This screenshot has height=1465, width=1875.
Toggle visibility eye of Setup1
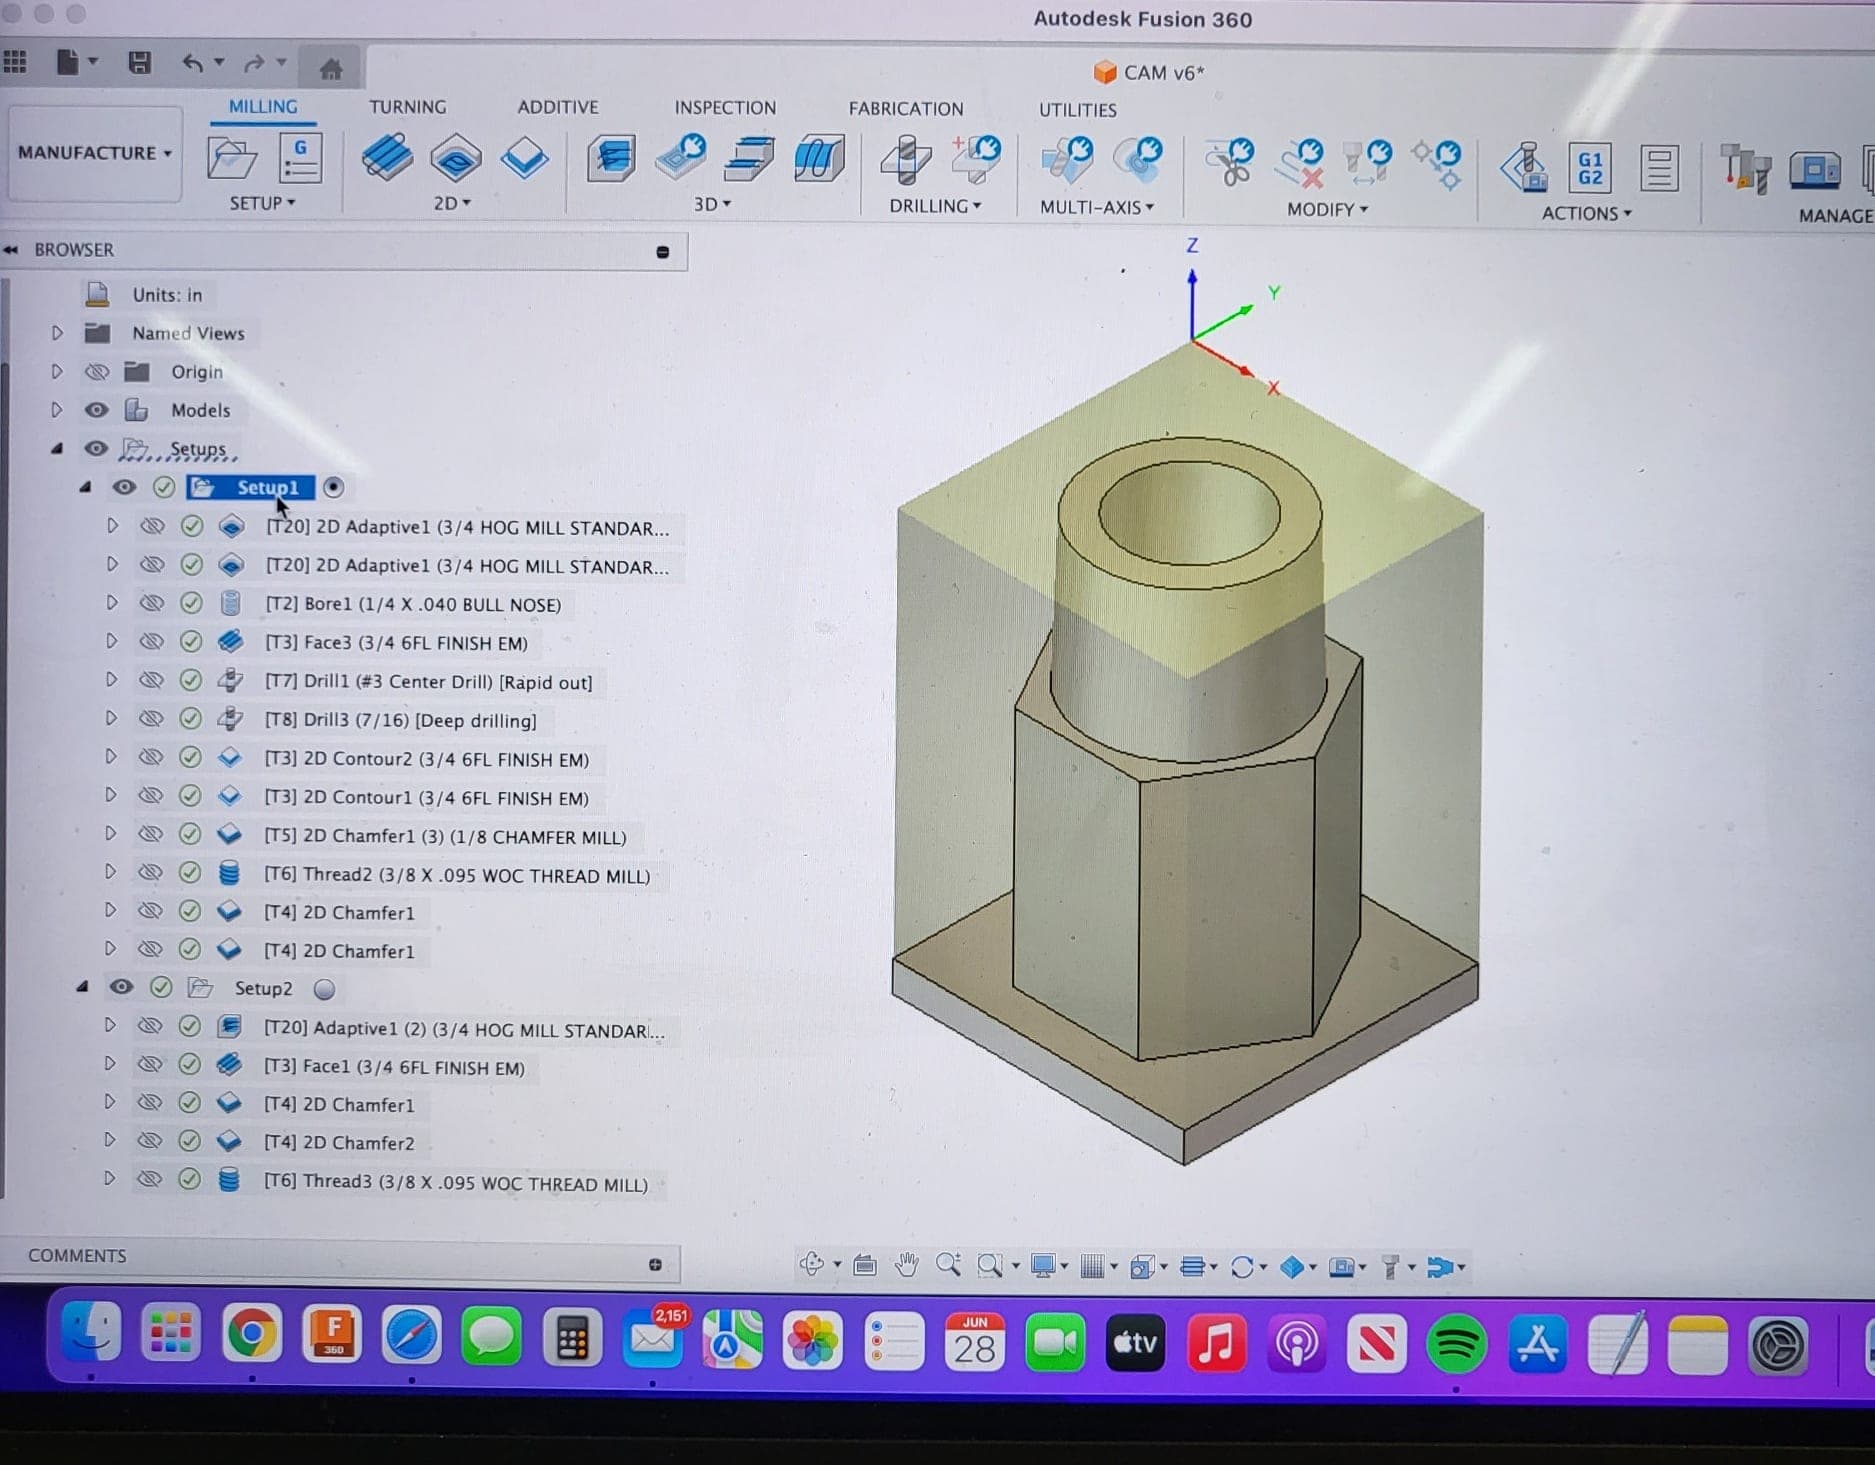pos(124,487)
